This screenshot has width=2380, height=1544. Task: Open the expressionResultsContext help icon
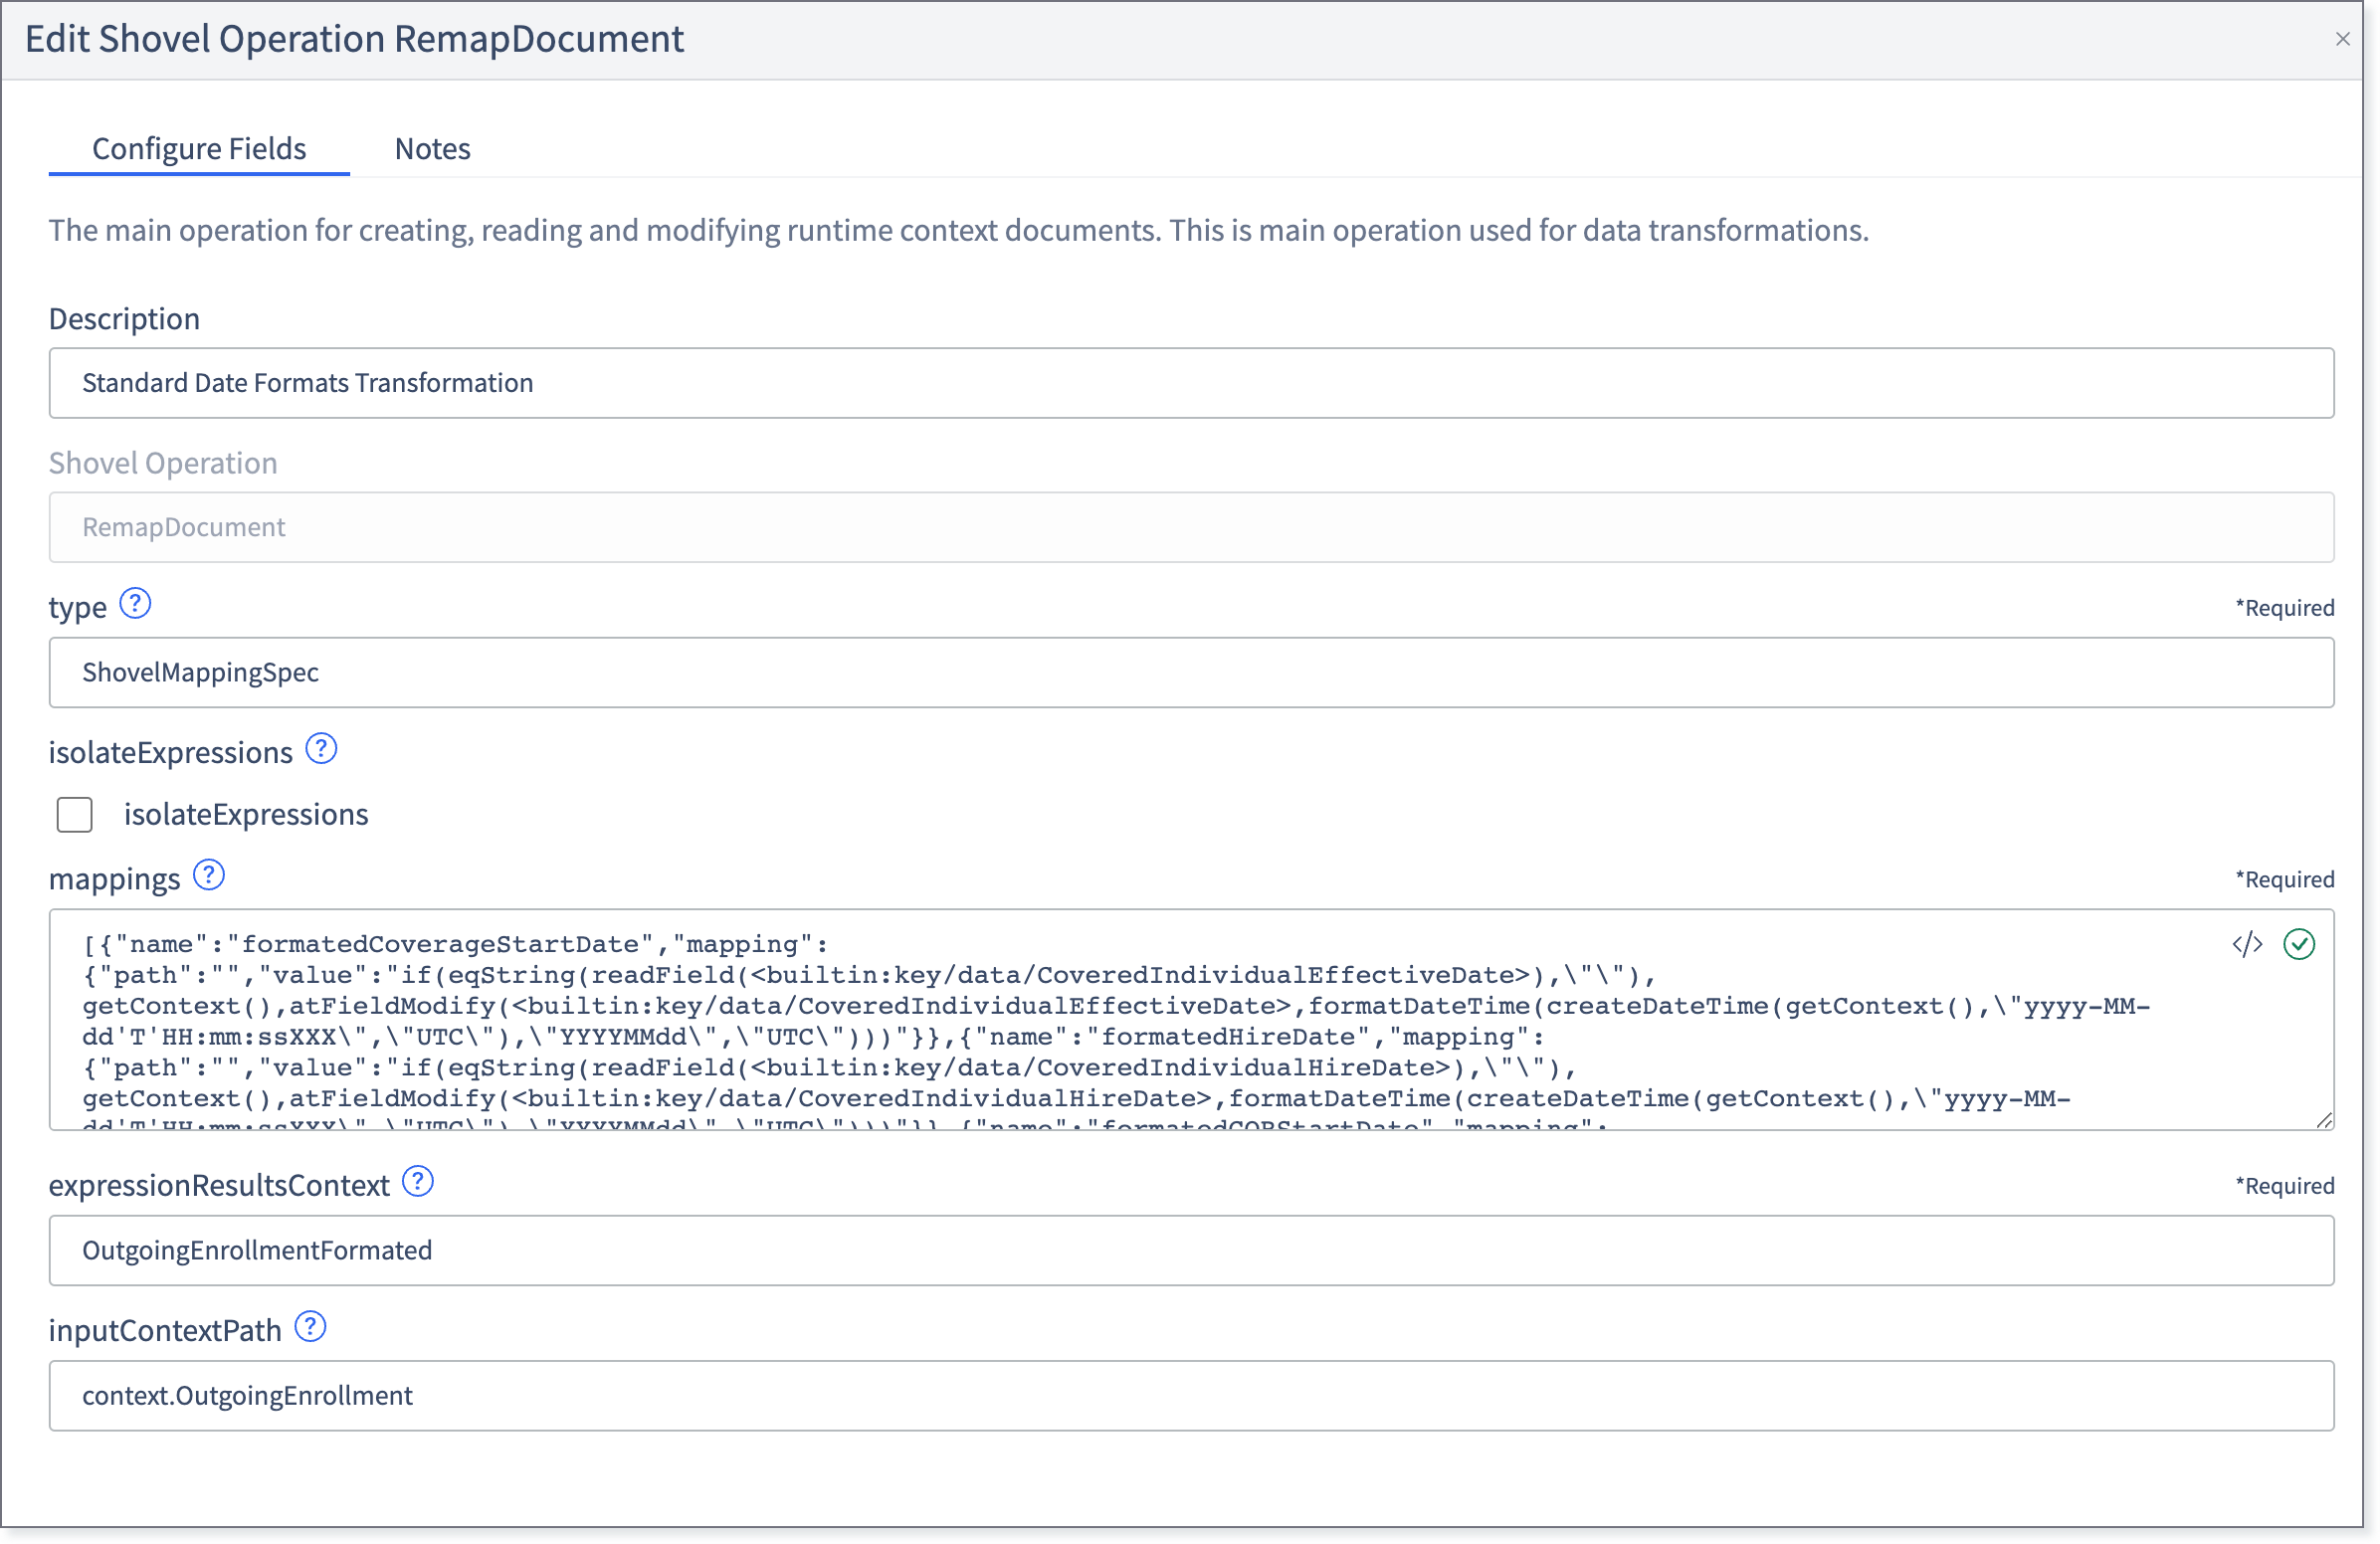tap(417, 1182)
